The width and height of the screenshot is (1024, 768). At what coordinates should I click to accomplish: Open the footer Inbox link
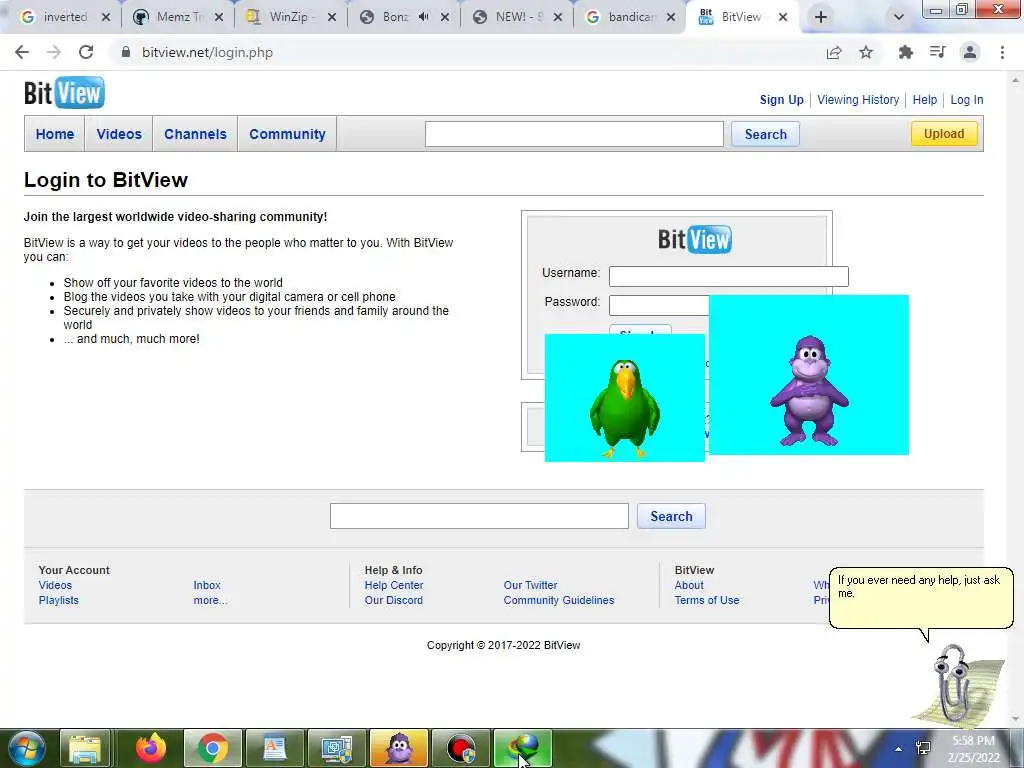[207, 585]
